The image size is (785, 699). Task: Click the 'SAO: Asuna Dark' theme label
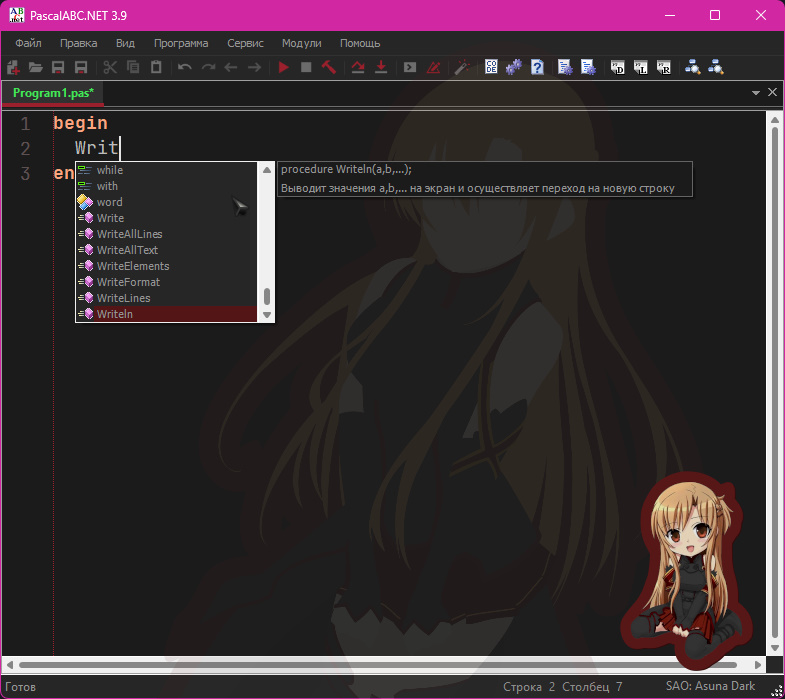(710, 686)
